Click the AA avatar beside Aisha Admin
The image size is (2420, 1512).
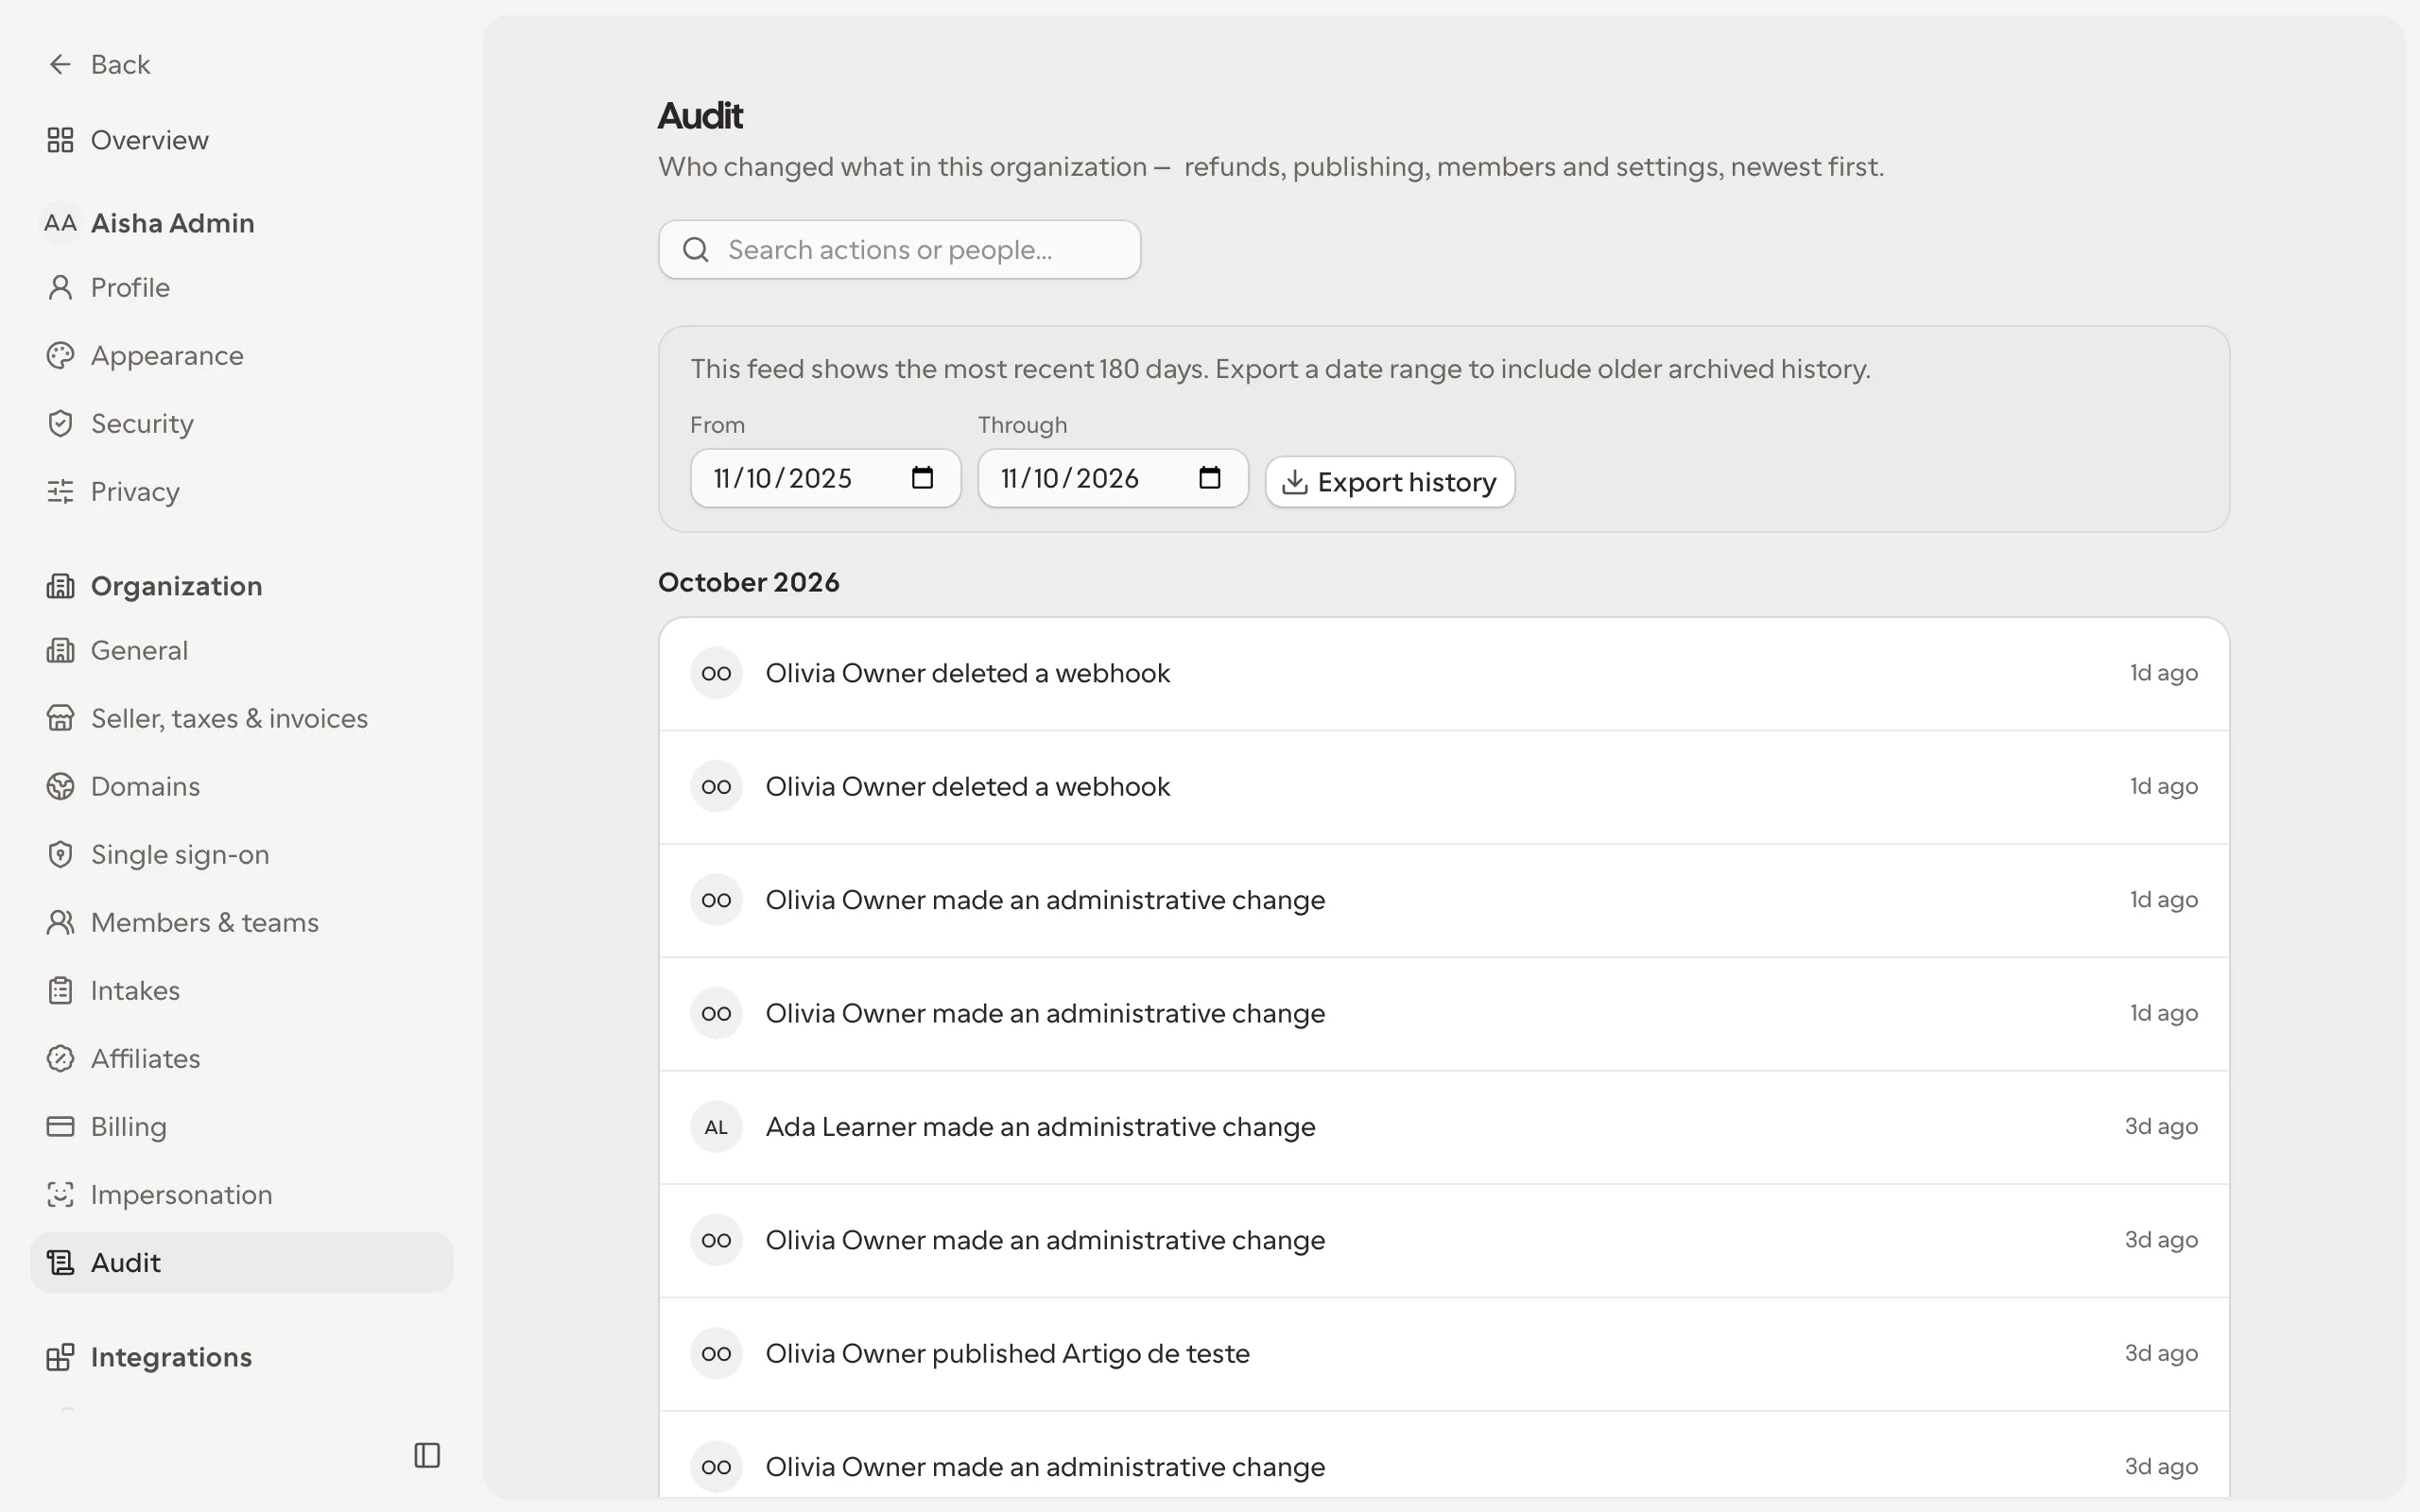tap(60, 223)
